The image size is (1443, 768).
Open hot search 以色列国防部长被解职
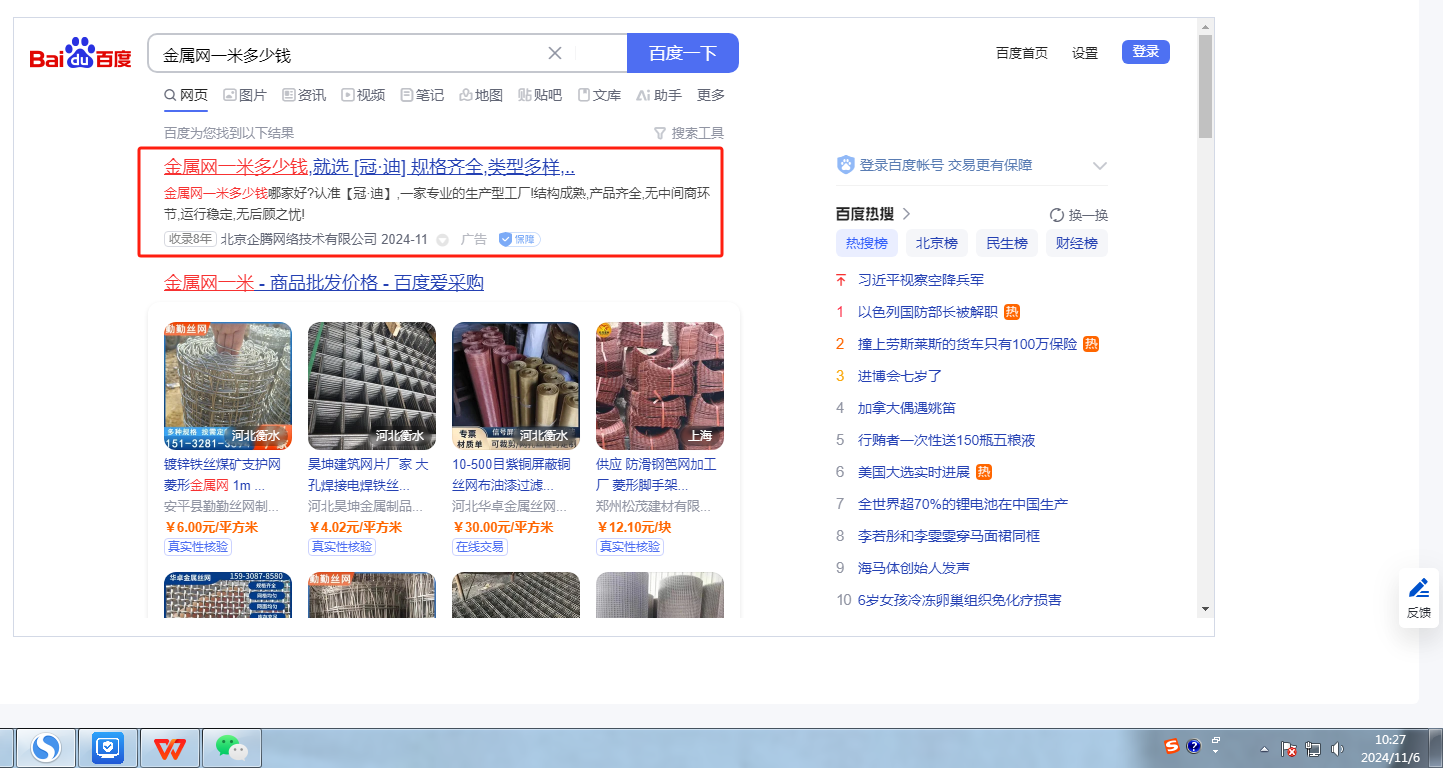(928, 312)
